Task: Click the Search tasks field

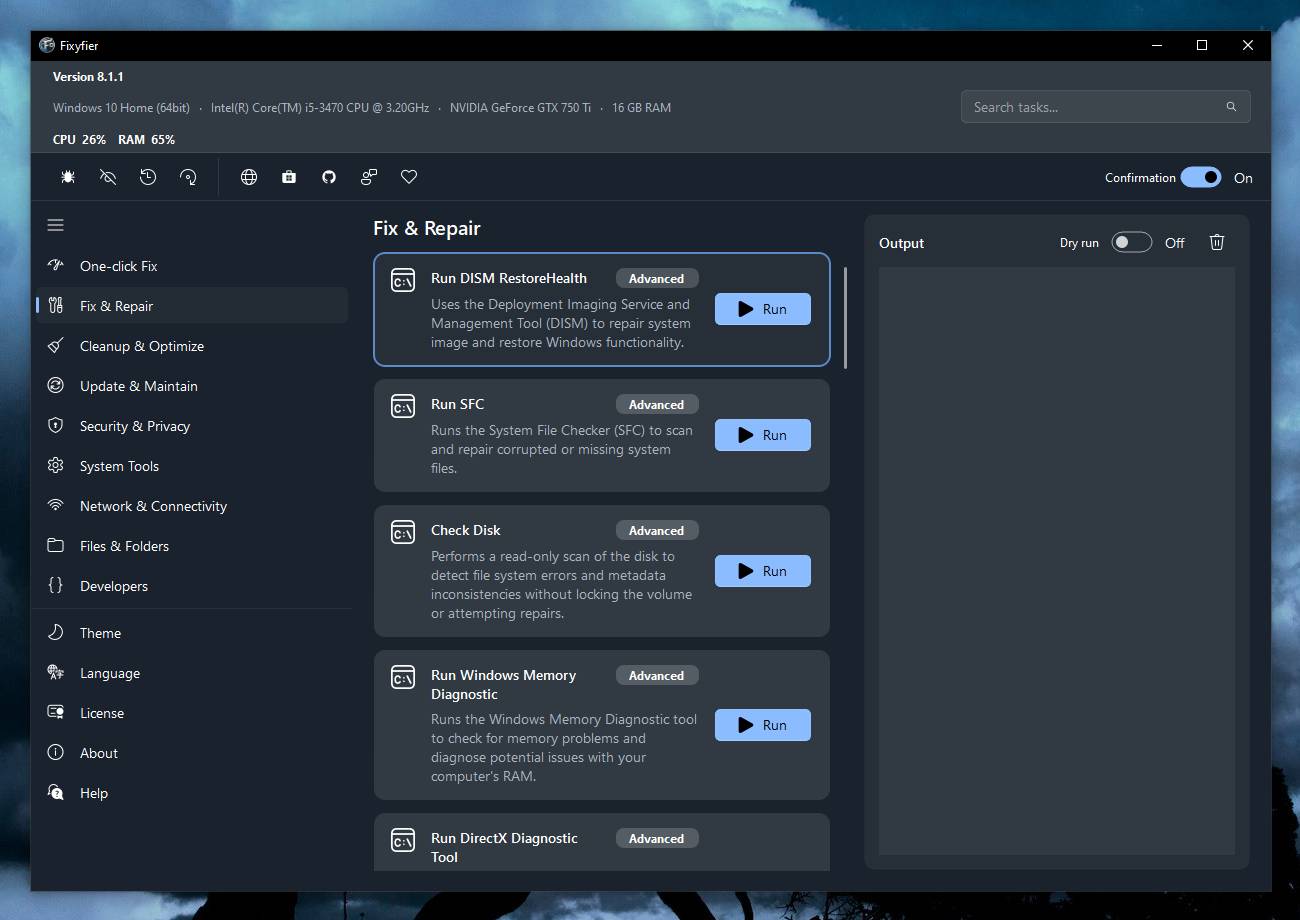Action: click(x=1105, y=107)
